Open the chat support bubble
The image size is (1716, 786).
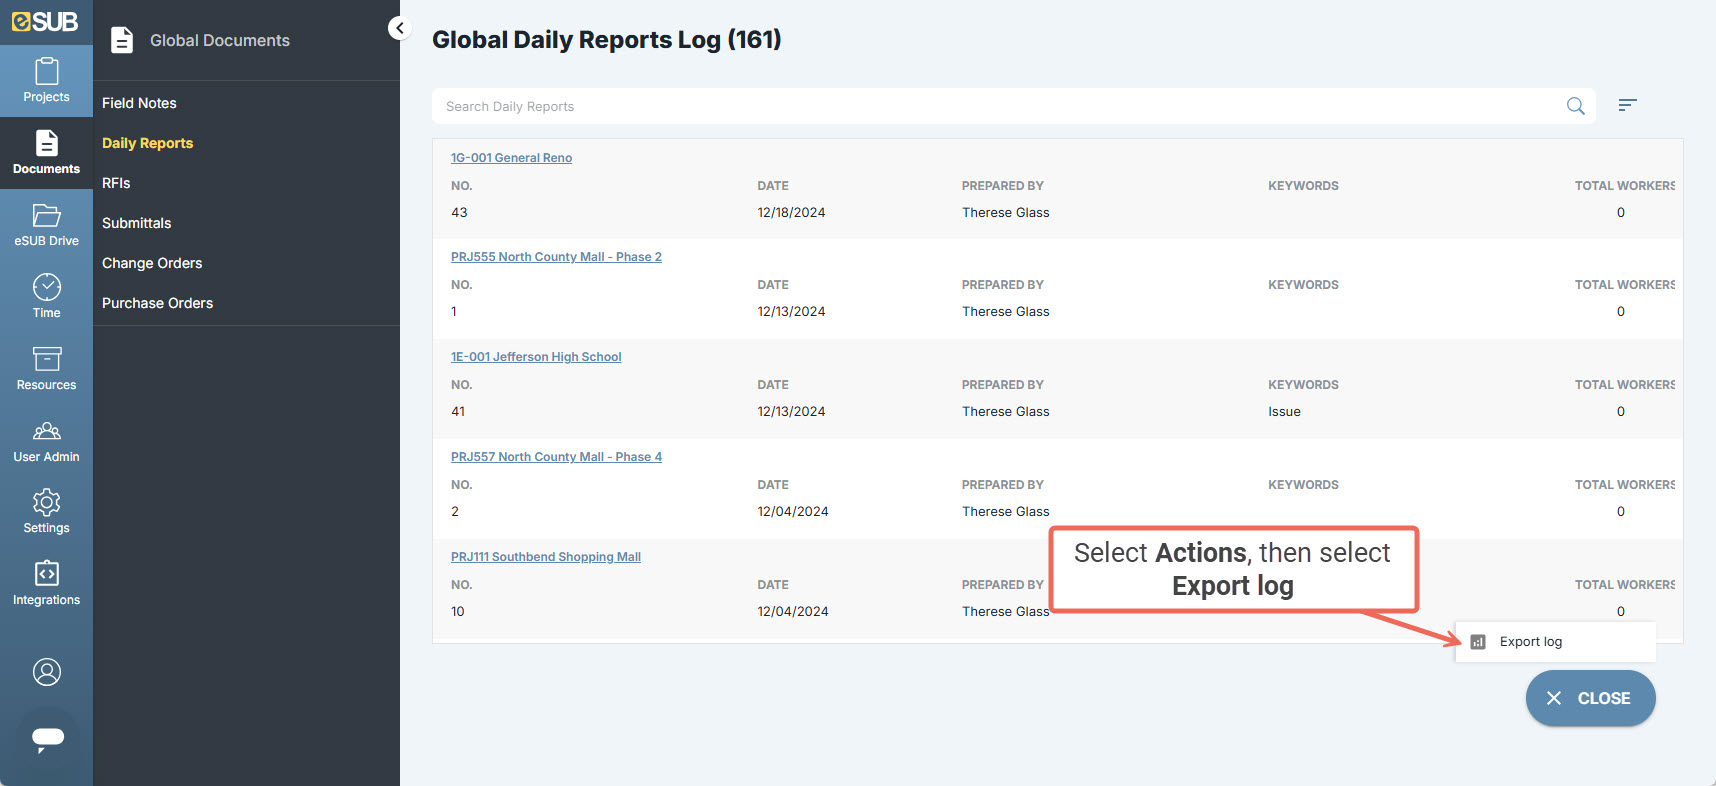click(x=47, y=738)
